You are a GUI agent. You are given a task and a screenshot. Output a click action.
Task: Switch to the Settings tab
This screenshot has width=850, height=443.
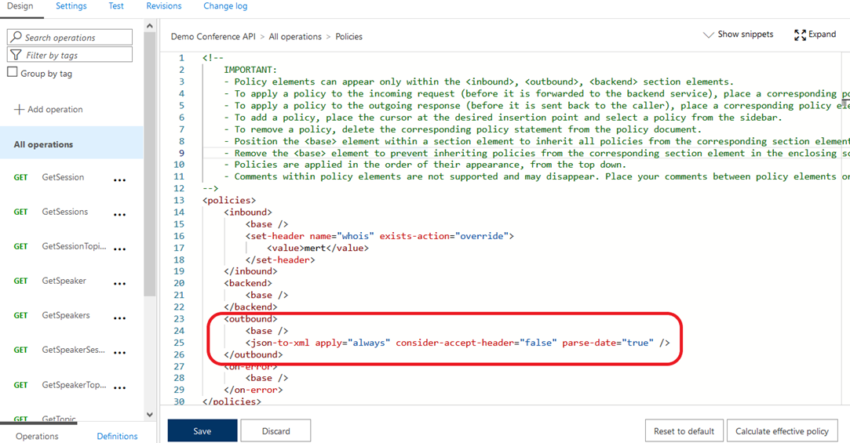pos(71,6)
